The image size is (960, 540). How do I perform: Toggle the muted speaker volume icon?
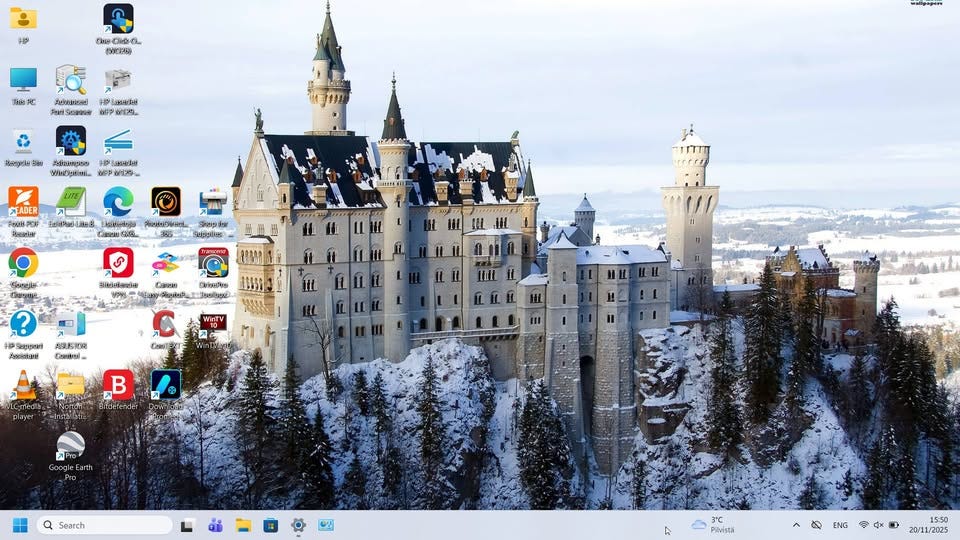click(x=879, y=525)
